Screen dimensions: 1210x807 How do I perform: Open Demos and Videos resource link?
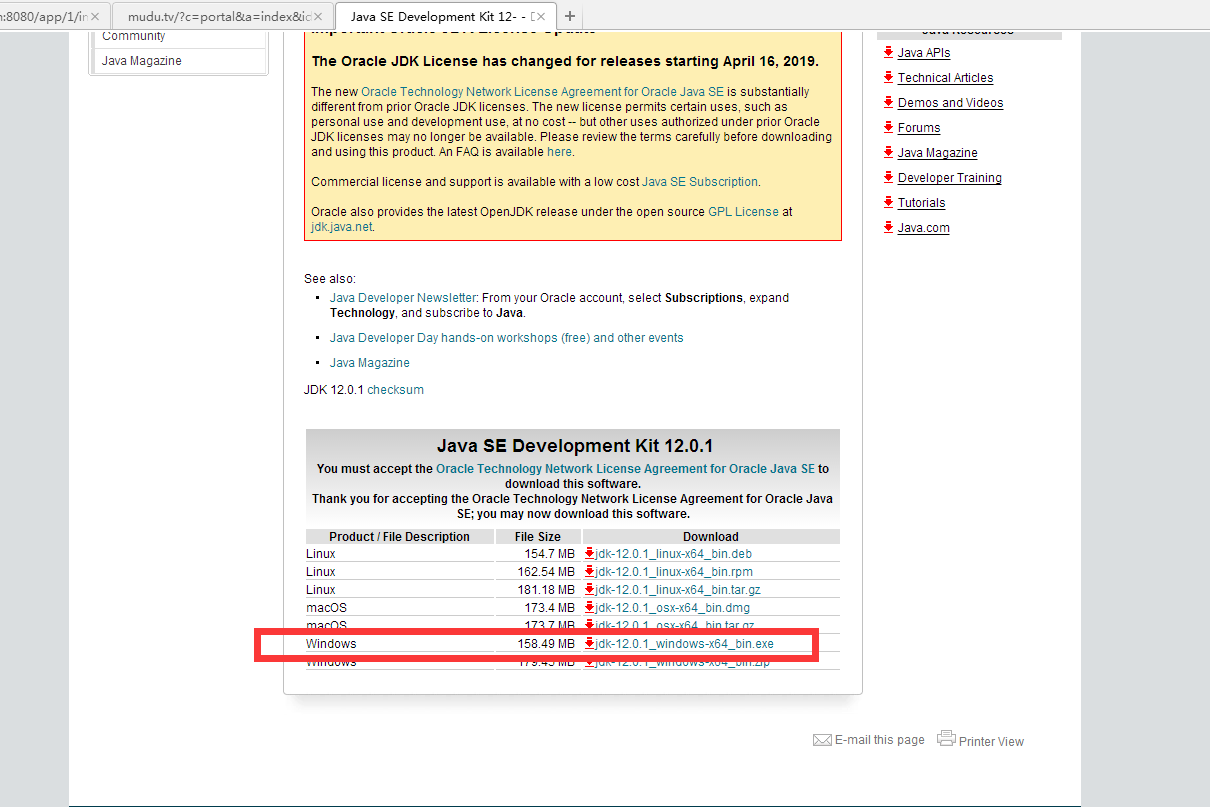(x=951, y=103)
